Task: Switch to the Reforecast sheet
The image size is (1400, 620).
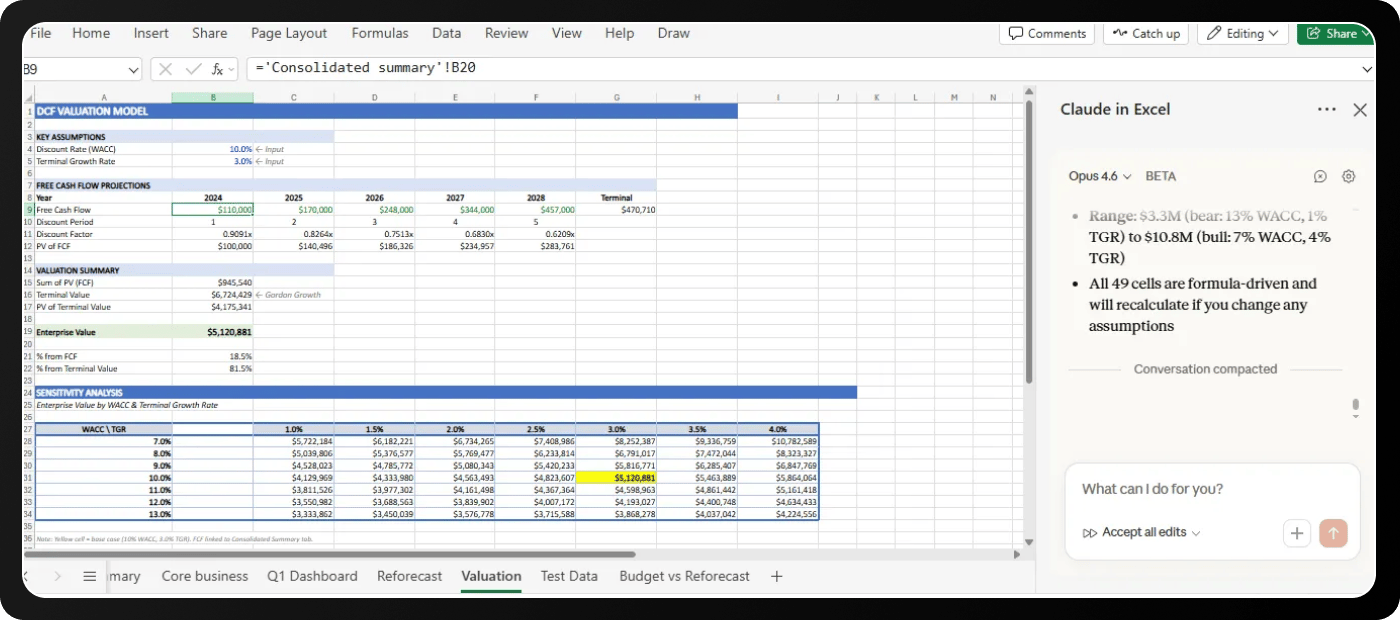Action: coord(410,576)
